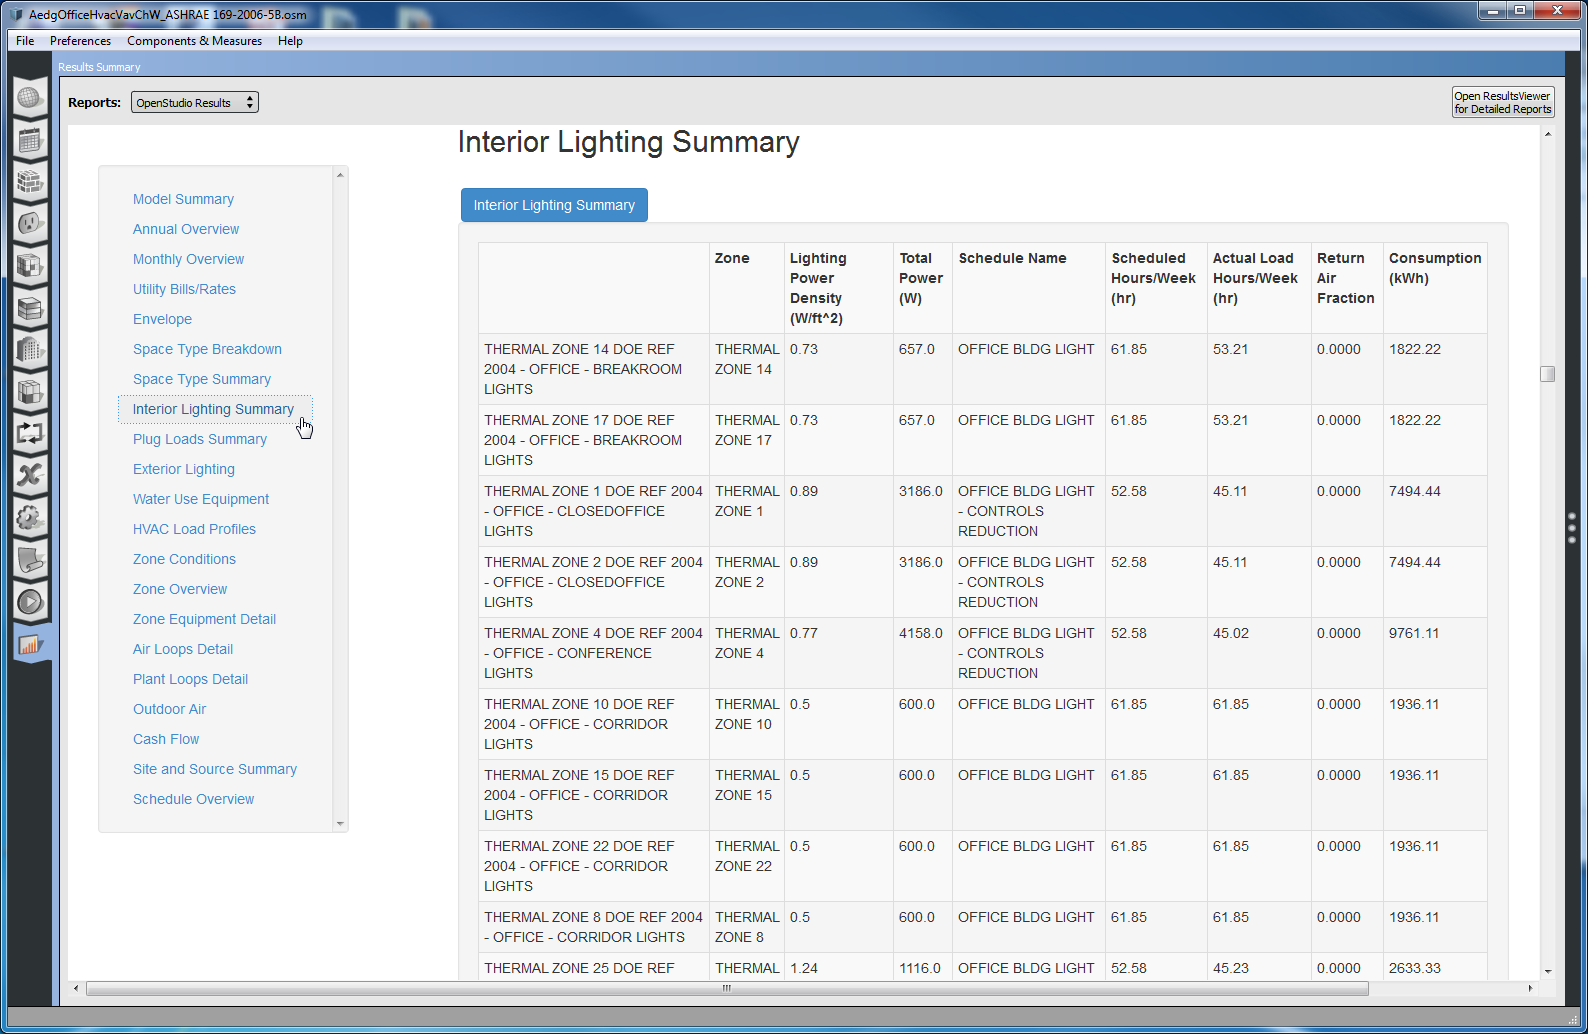
Task: Open the Geometry tab (stacked floors icon)
Action: point(30,307)
